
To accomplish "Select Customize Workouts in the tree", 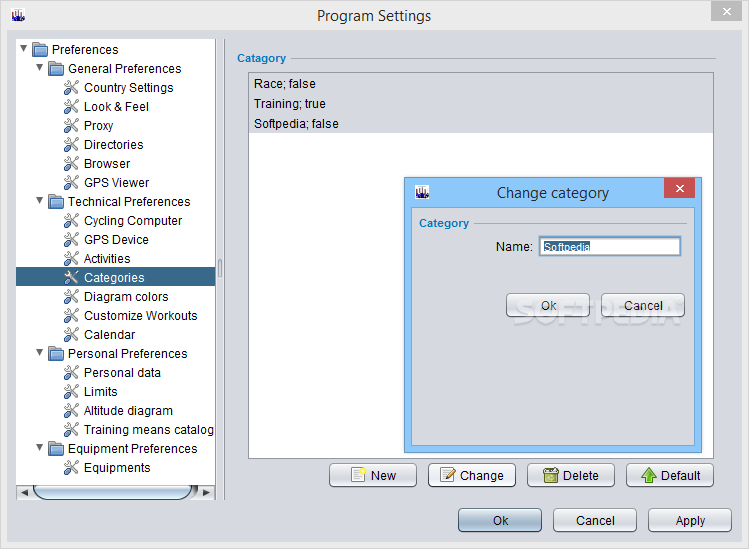I will (140, 316).
